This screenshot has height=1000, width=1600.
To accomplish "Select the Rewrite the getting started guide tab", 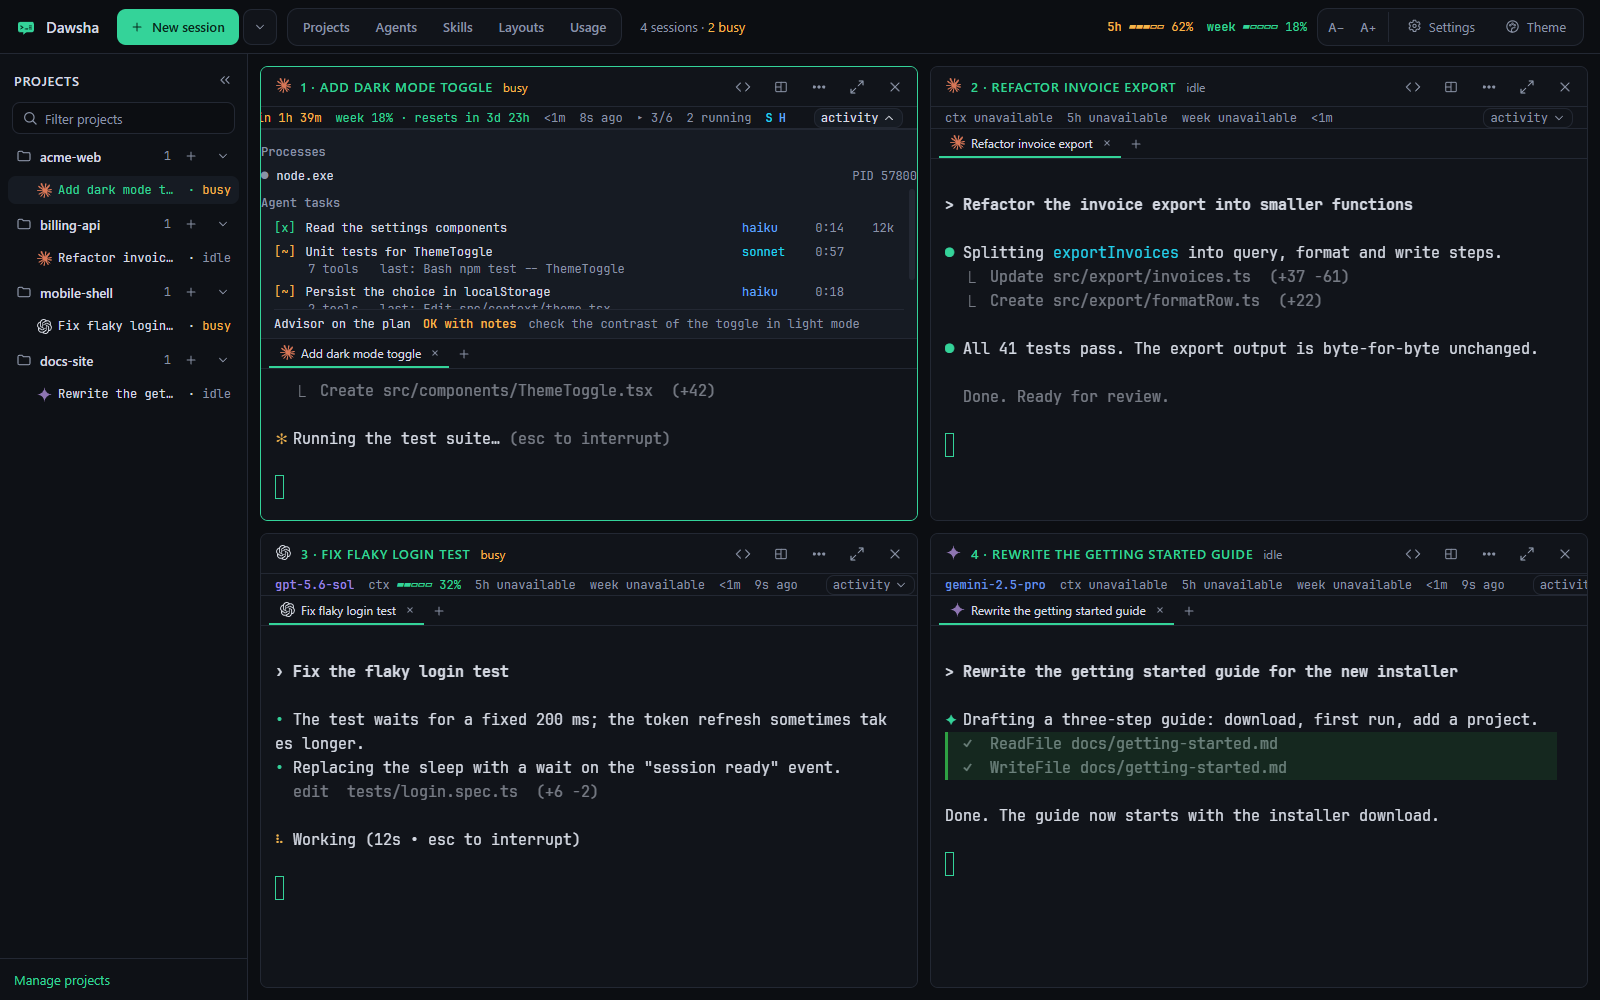I will [1058, 611].
